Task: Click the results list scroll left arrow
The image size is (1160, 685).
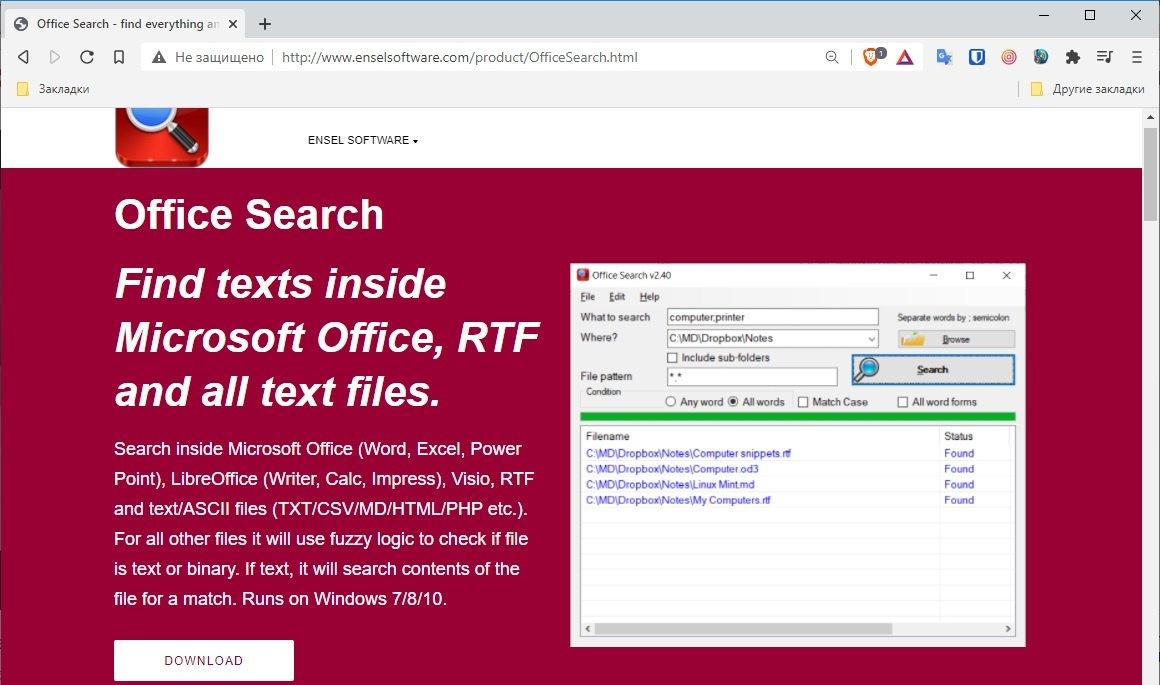Action: coord(588,629)
